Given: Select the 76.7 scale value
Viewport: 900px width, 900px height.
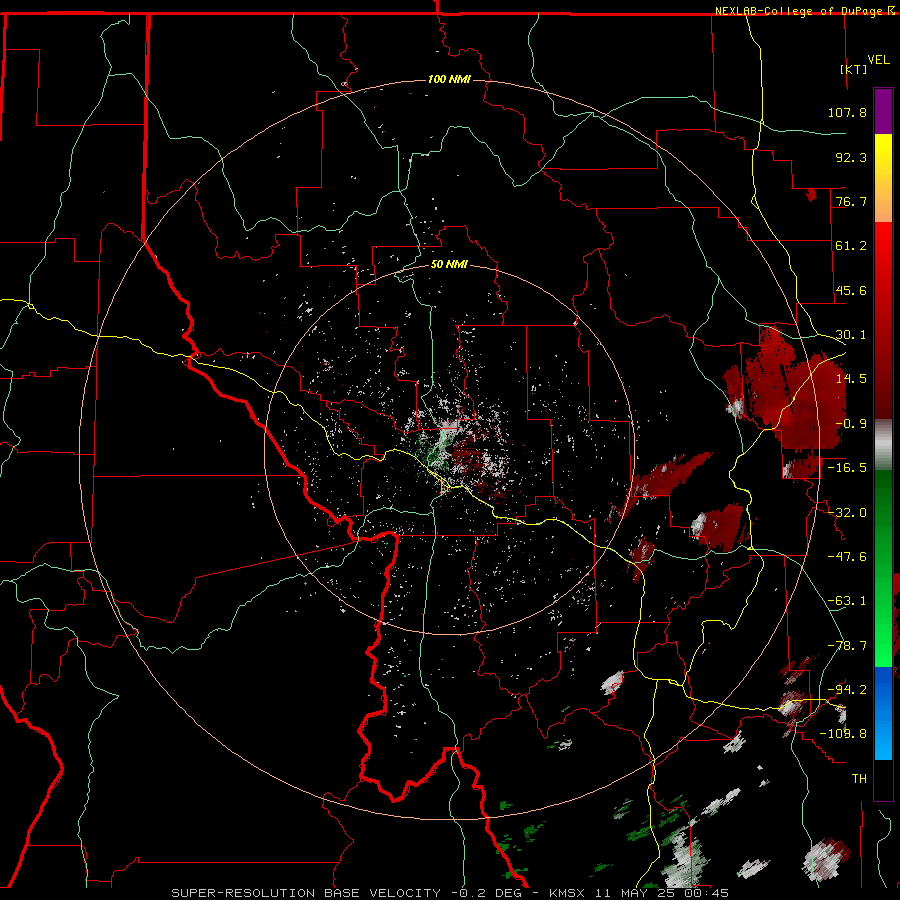Looking at the screenshot, I should click(x=851, y=201).
